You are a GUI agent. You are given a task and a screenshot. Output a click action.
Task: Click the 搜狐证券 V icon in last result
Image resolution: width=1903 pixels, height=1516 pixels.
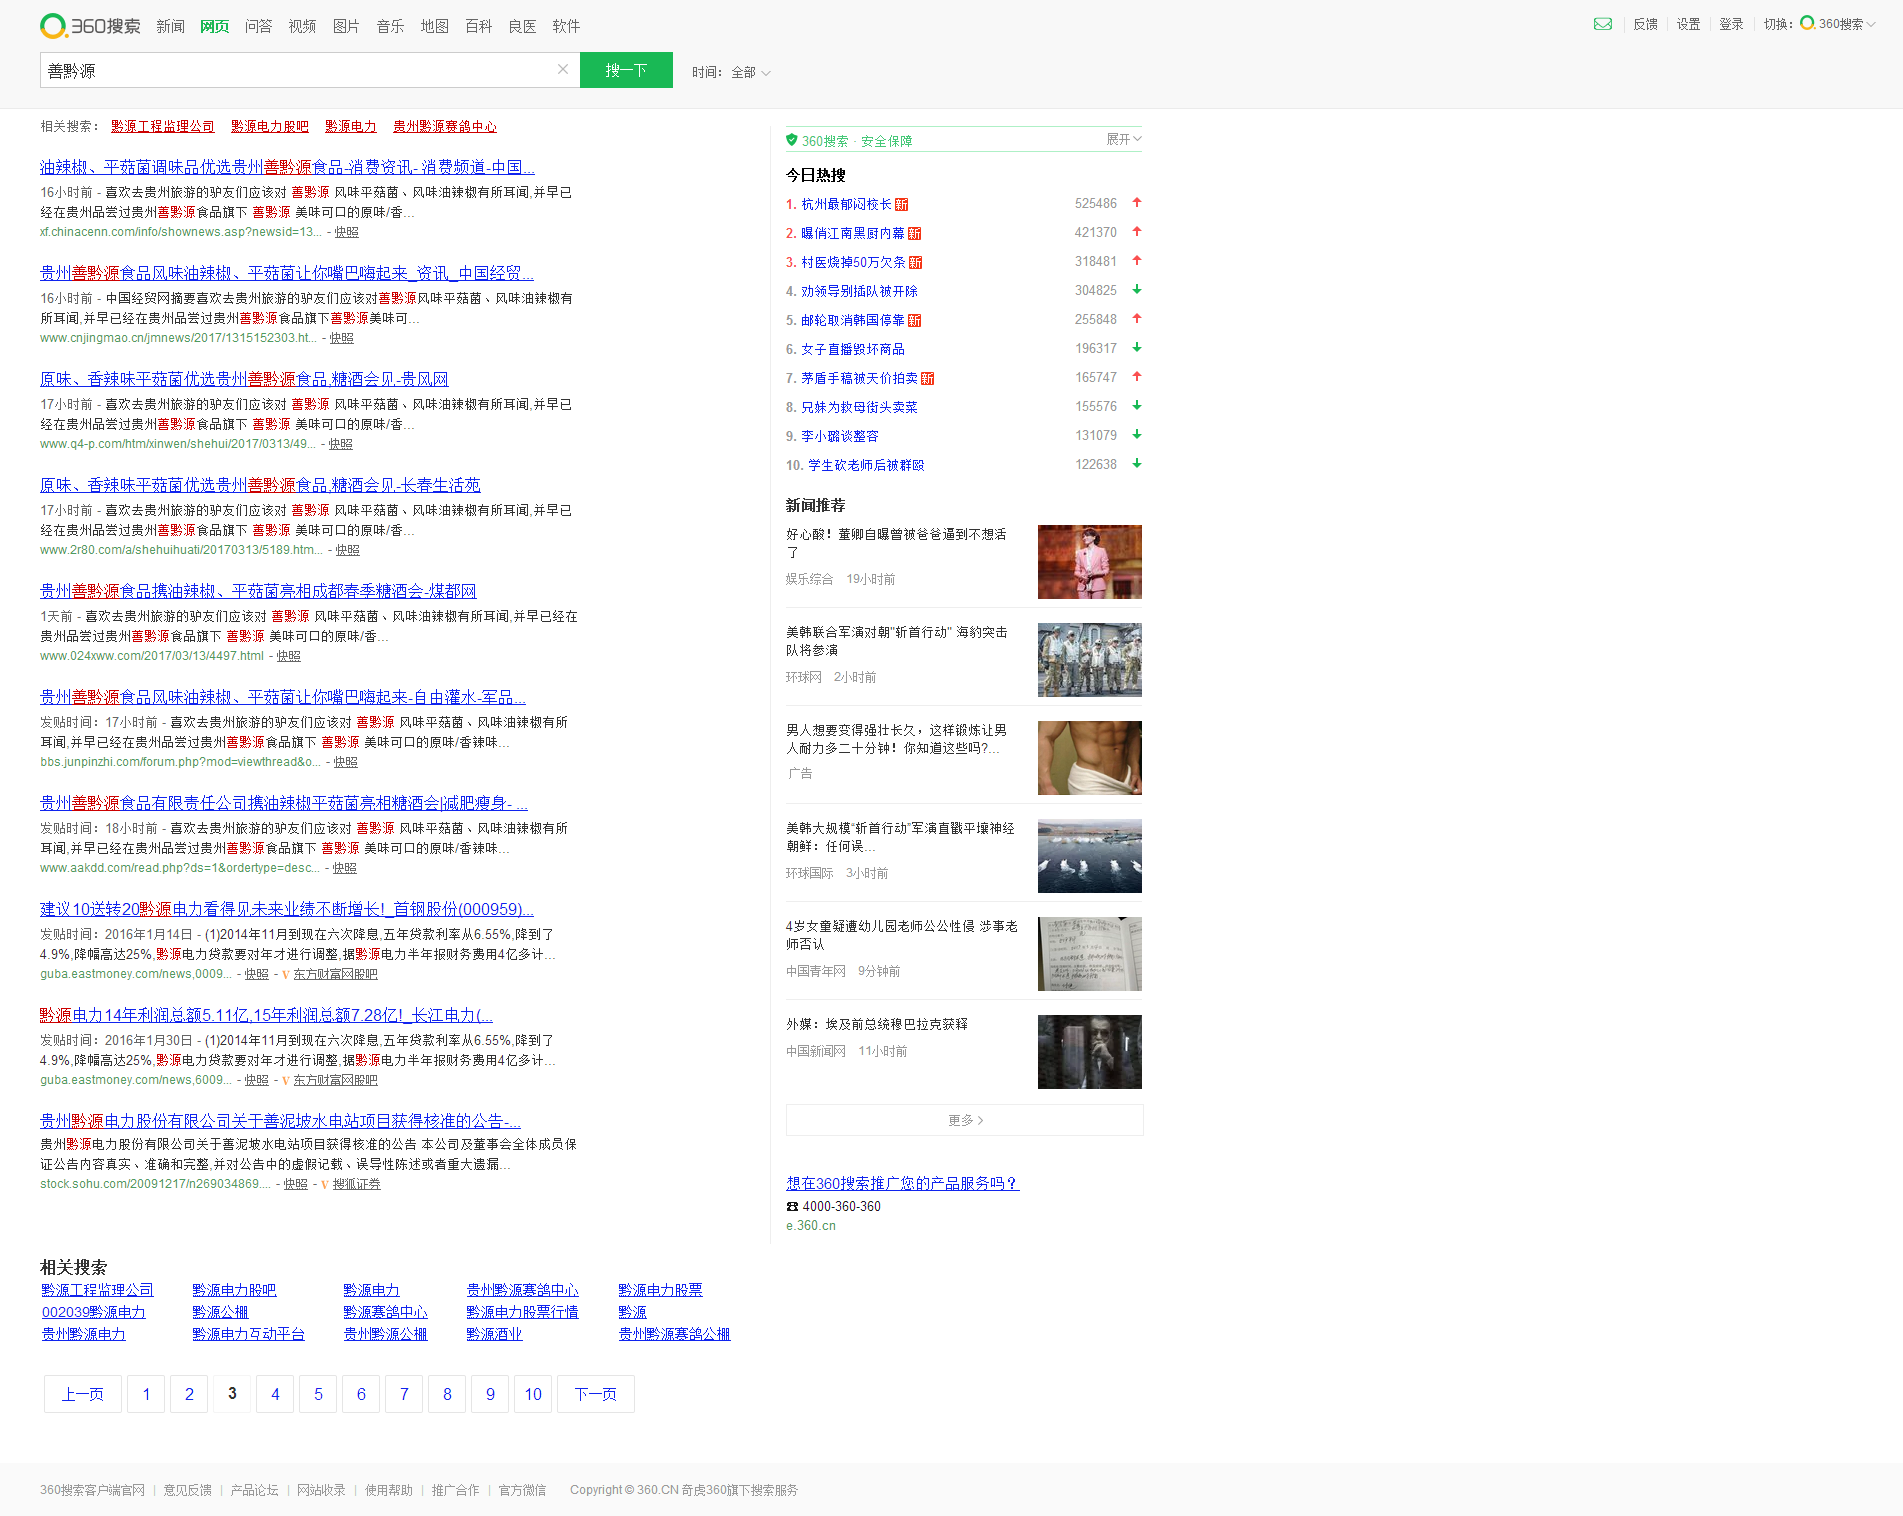(325, 1184)
